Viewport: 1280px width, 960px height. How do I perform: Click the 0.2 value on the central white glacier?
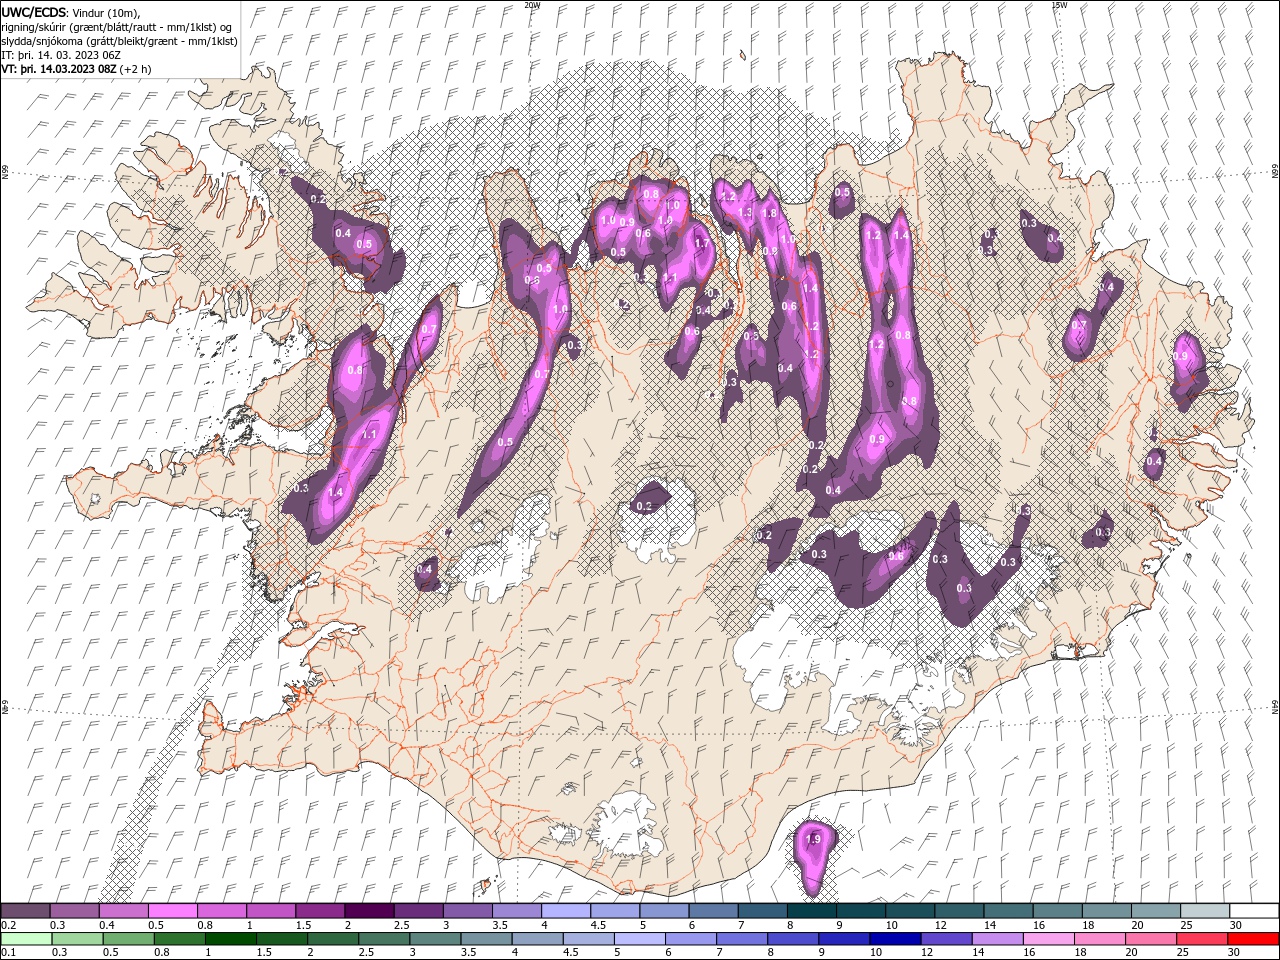[x=644, y=506]
